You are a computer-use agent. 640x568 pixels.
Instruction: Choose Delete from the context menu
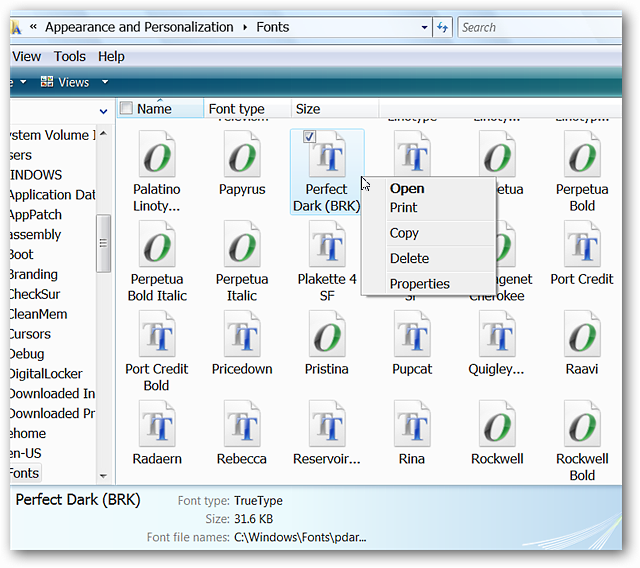(409, 258)
